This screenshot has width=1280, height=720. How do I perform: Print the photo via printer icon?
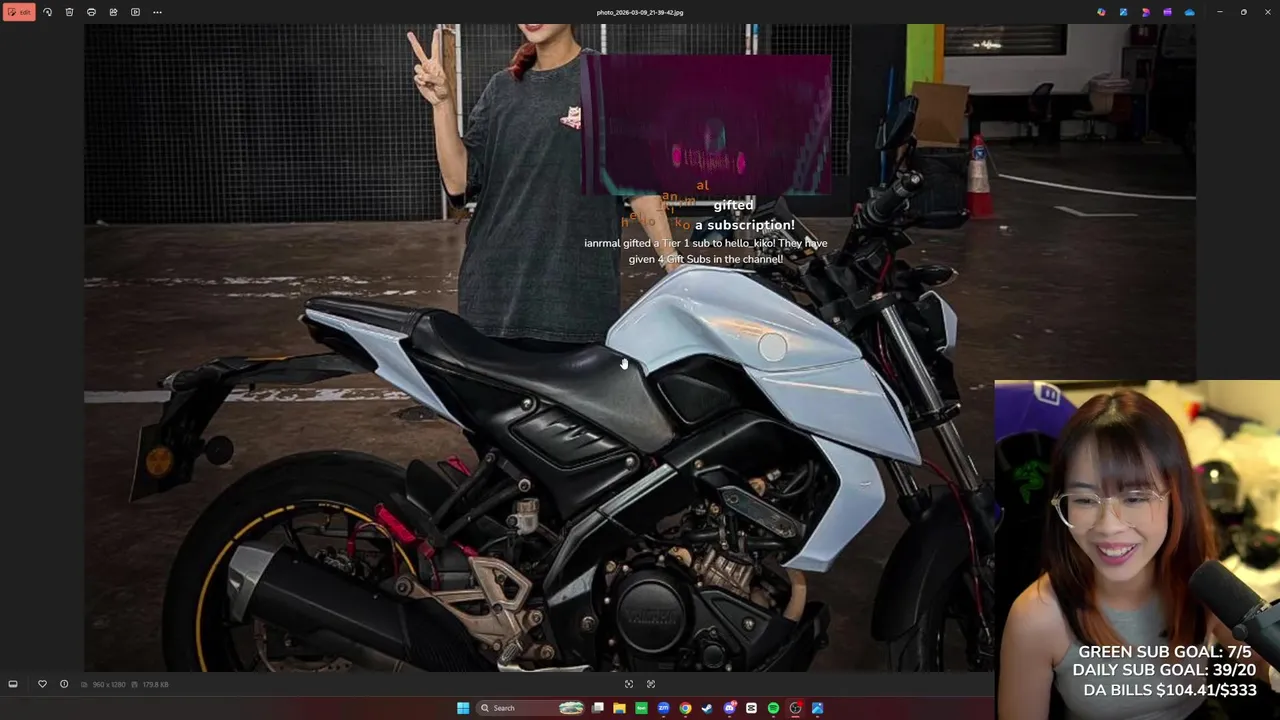[x=91, y=12]
